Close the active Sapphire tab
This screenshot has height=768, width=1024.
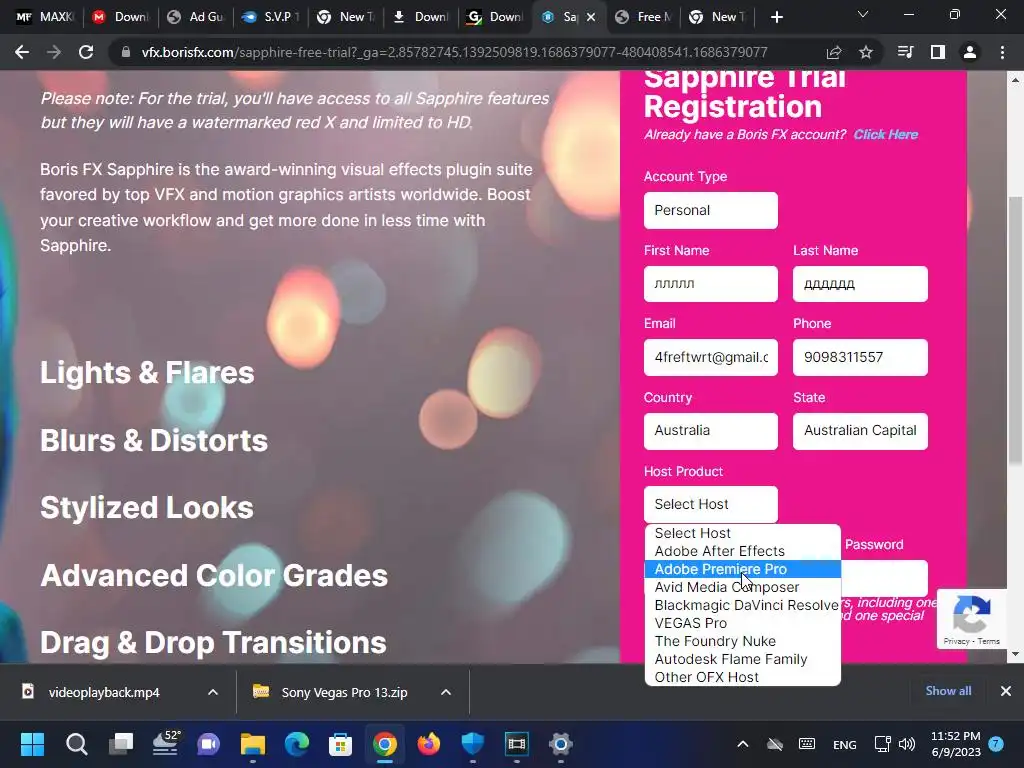coord(591,17)
